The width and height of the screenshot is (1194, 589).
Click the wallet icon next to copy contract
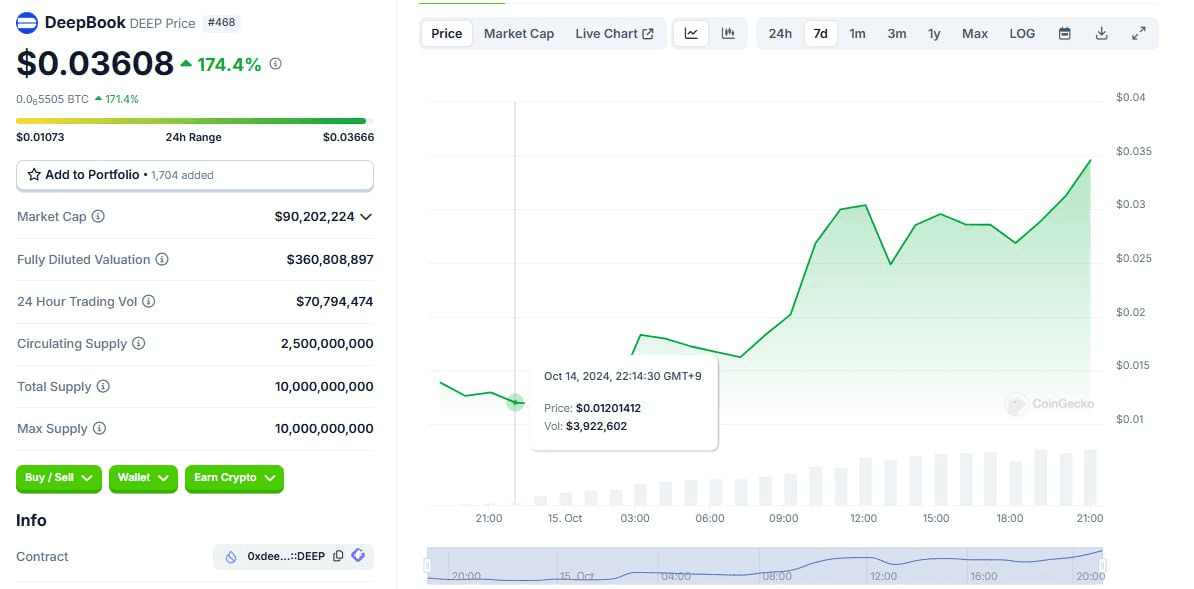pos(359,555)
